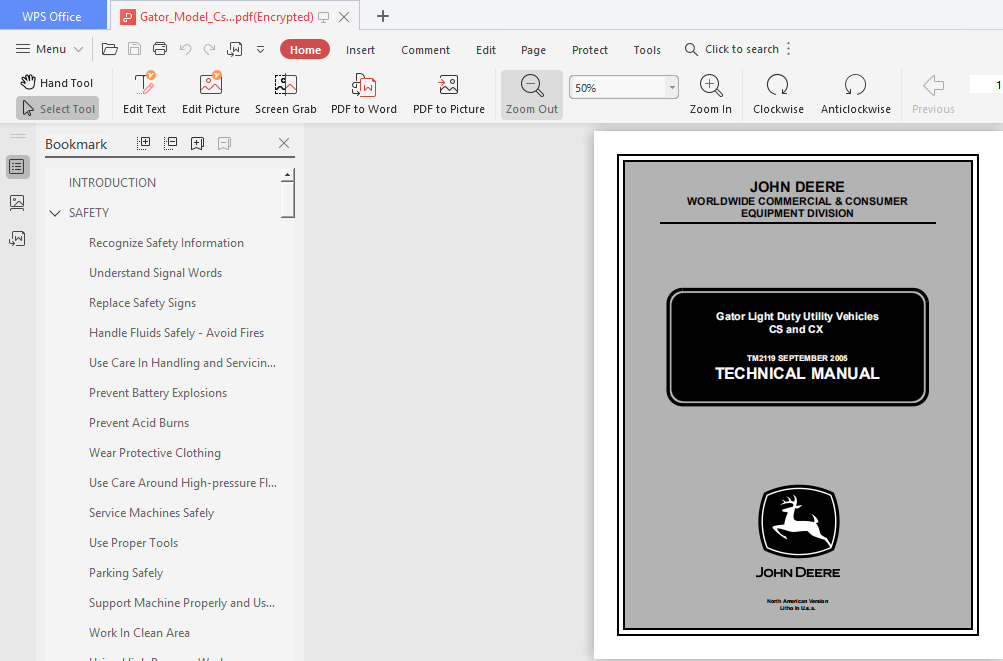Click the Open file folder icon
1003x661 pixels.
click(x=110, y=49)
